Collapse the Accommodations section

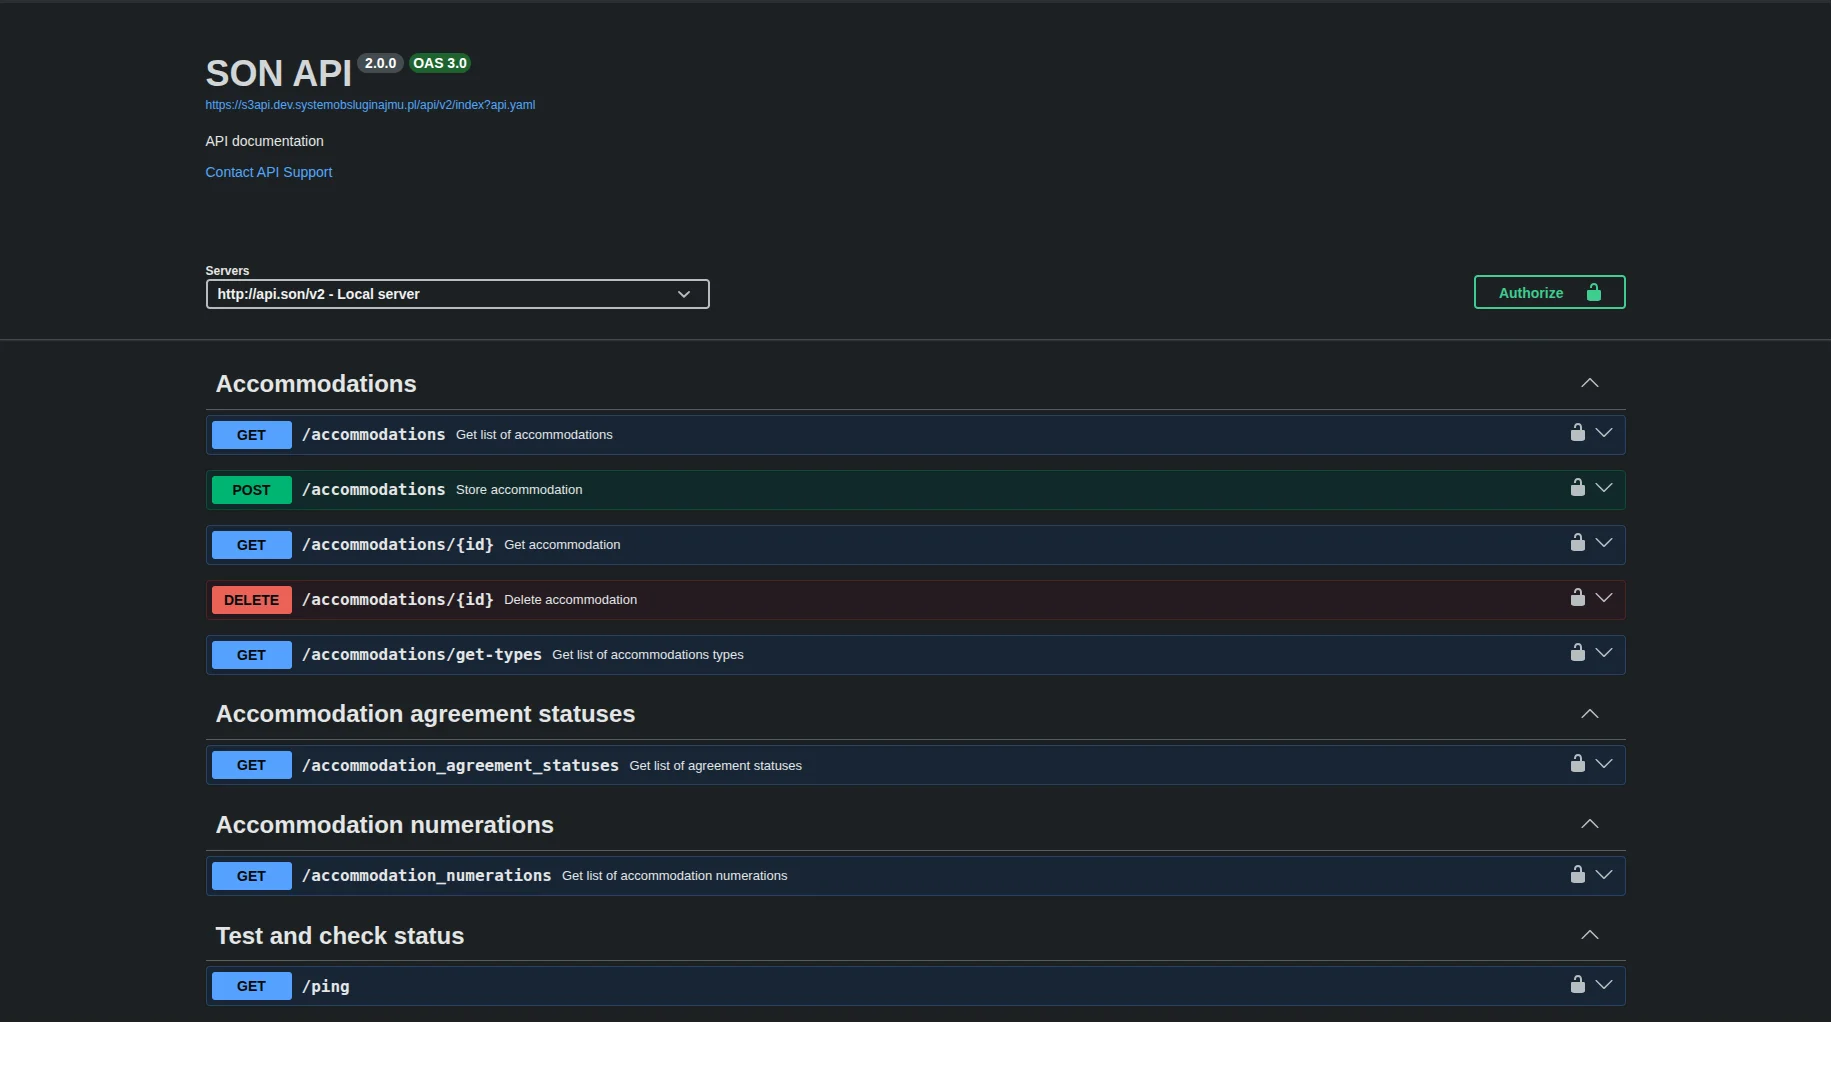(x=1589, y=384)
